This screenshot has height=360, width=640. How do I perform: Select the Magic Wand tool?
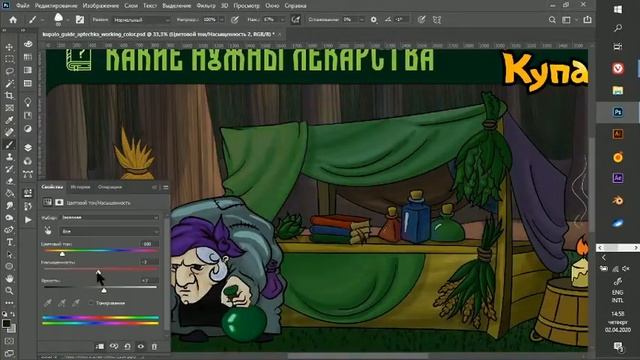(x=9, y=84)
